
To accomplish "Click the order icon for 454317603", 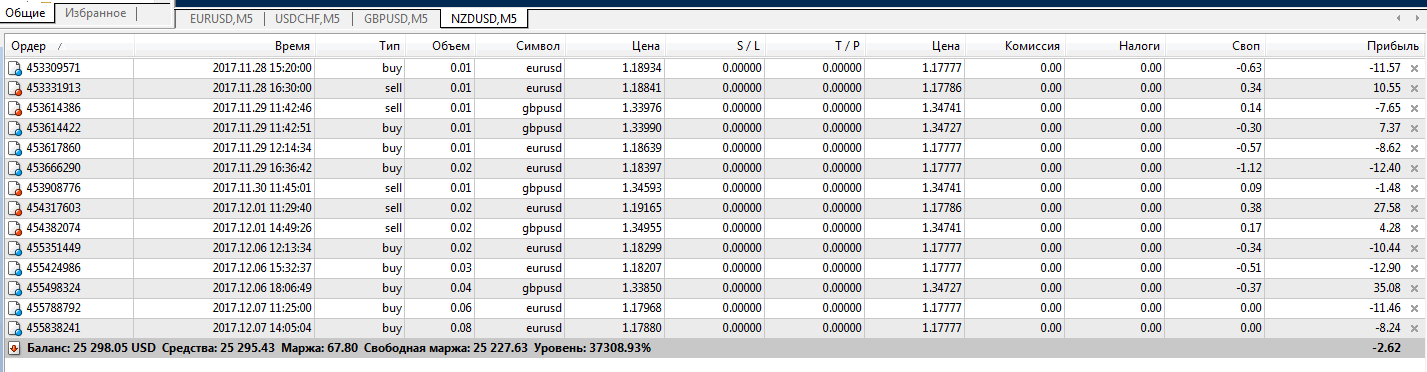I will tap(15, 208).
